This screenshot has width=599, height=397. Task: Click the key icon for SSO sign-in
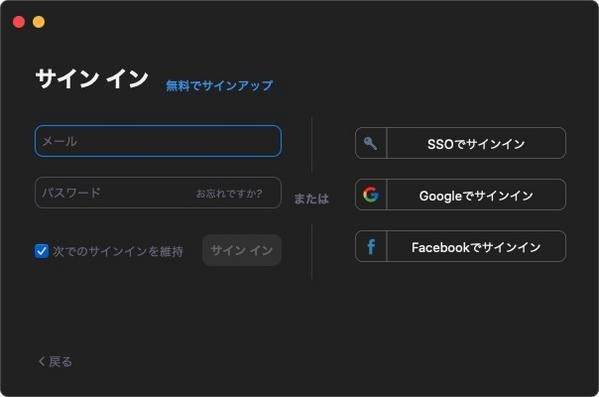(x=370, y=143)
